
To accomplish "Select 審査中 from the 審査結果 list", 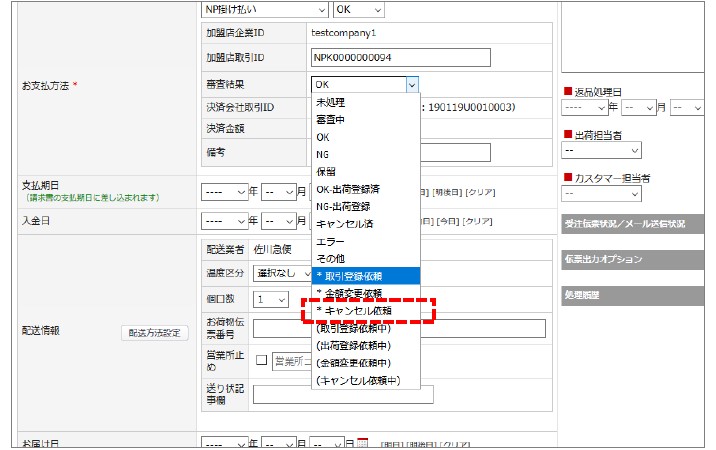I will pyautogui.click(x=366, y=120).
